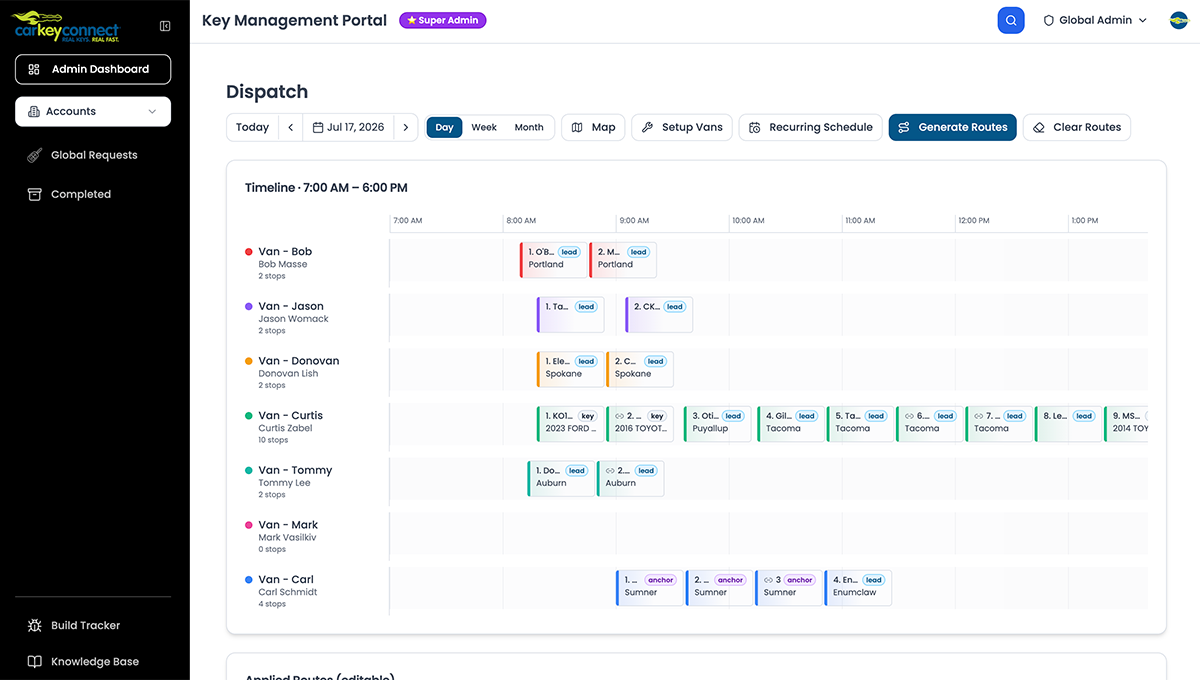Screen dimensions: 1200x680
Task: Open the search button in header
Action: (1011, 20)
